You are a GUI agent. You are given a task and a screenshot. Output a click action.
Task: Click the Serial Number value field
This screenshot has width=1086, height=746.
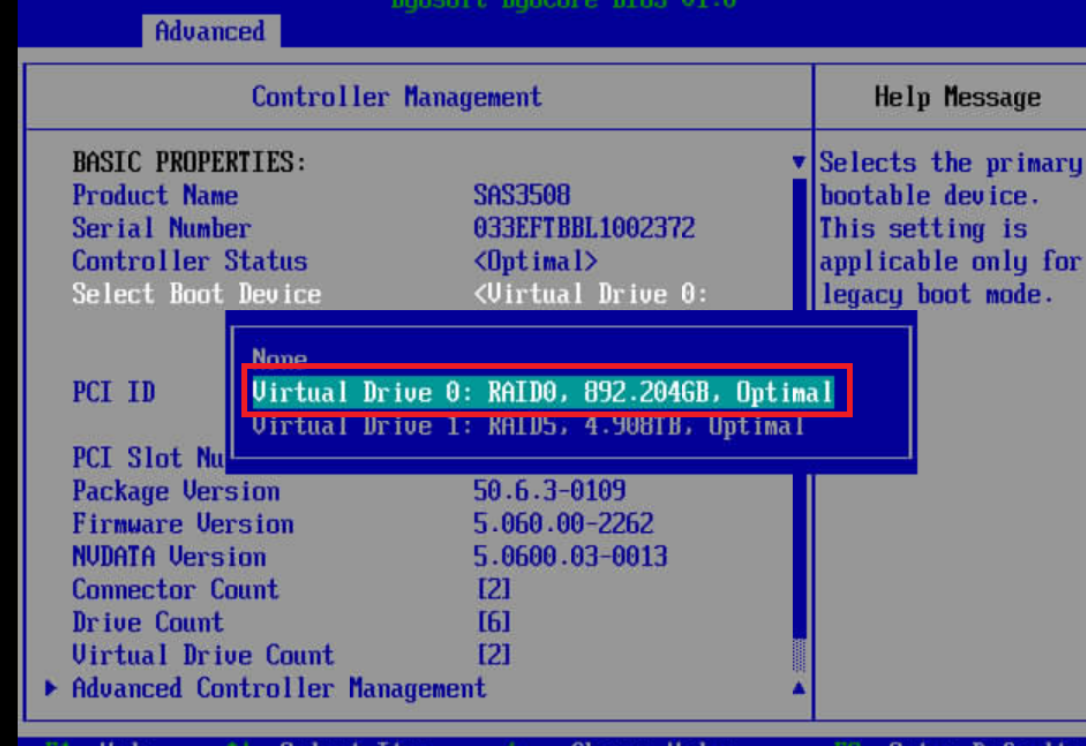click(x=583, y=228)
